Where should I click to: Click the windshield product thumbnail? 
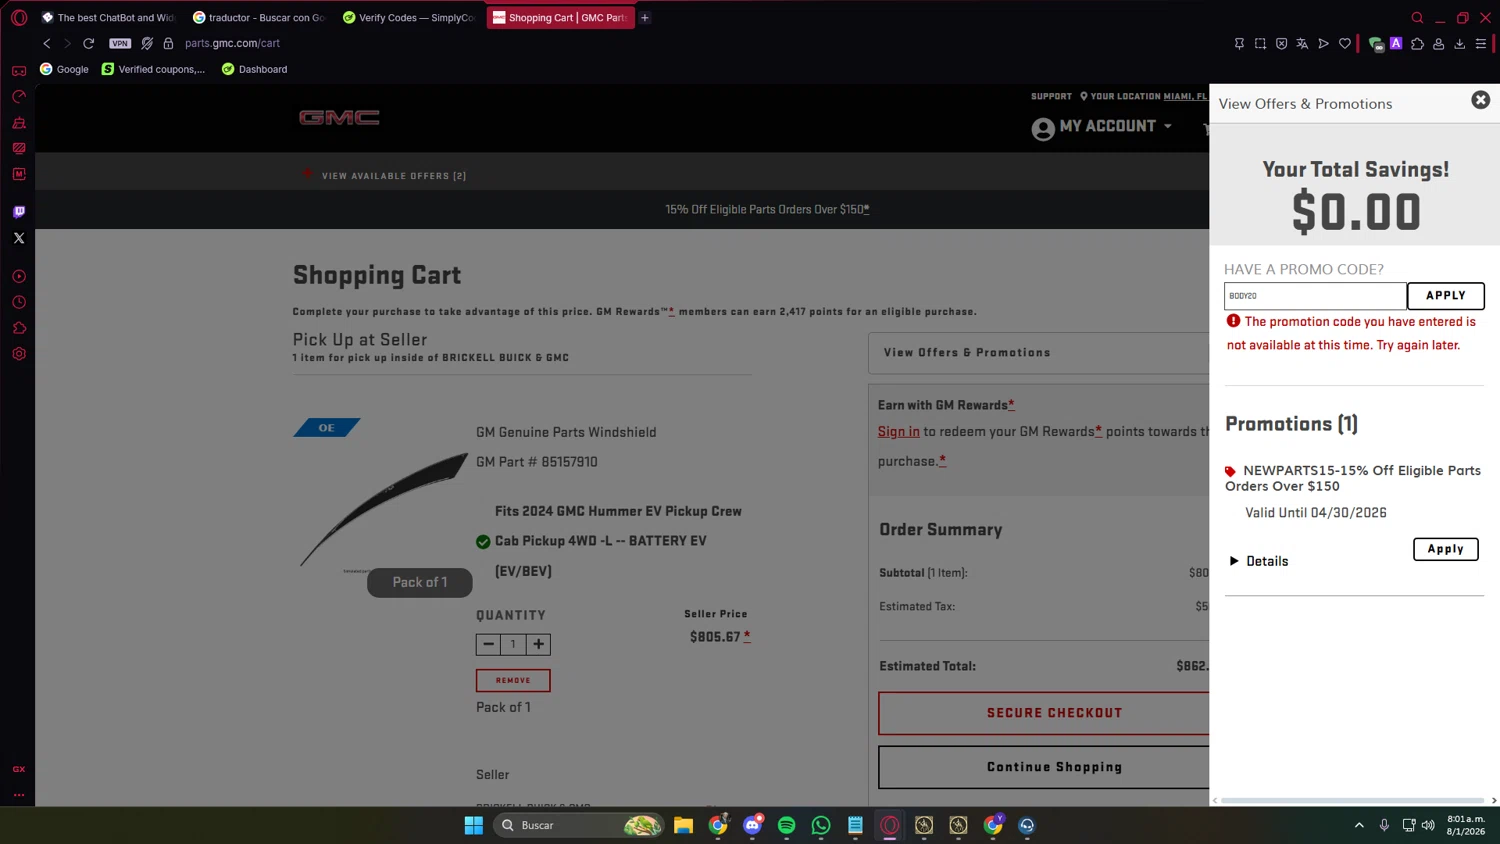point(383,510)
